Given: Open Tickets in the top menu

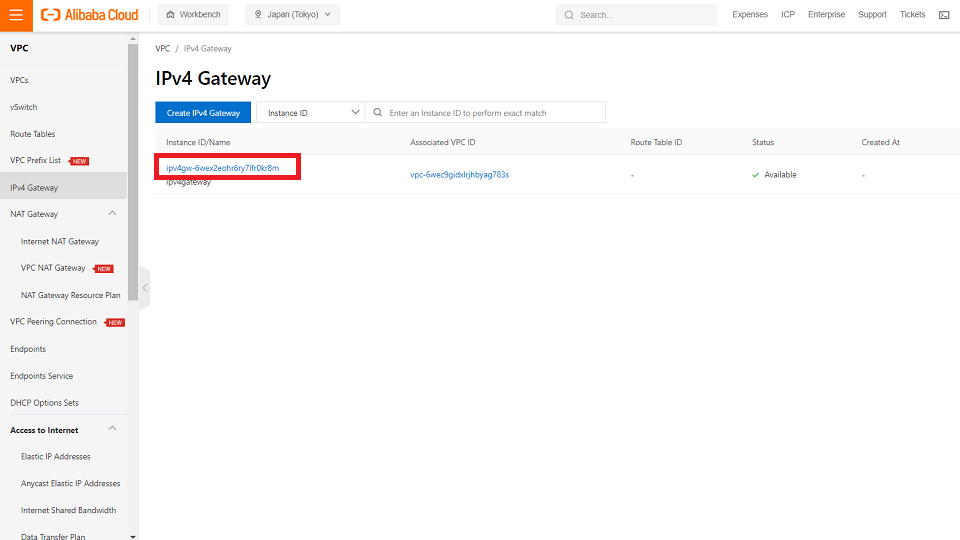Looking at the screenshot, I should tap(912, 15).
